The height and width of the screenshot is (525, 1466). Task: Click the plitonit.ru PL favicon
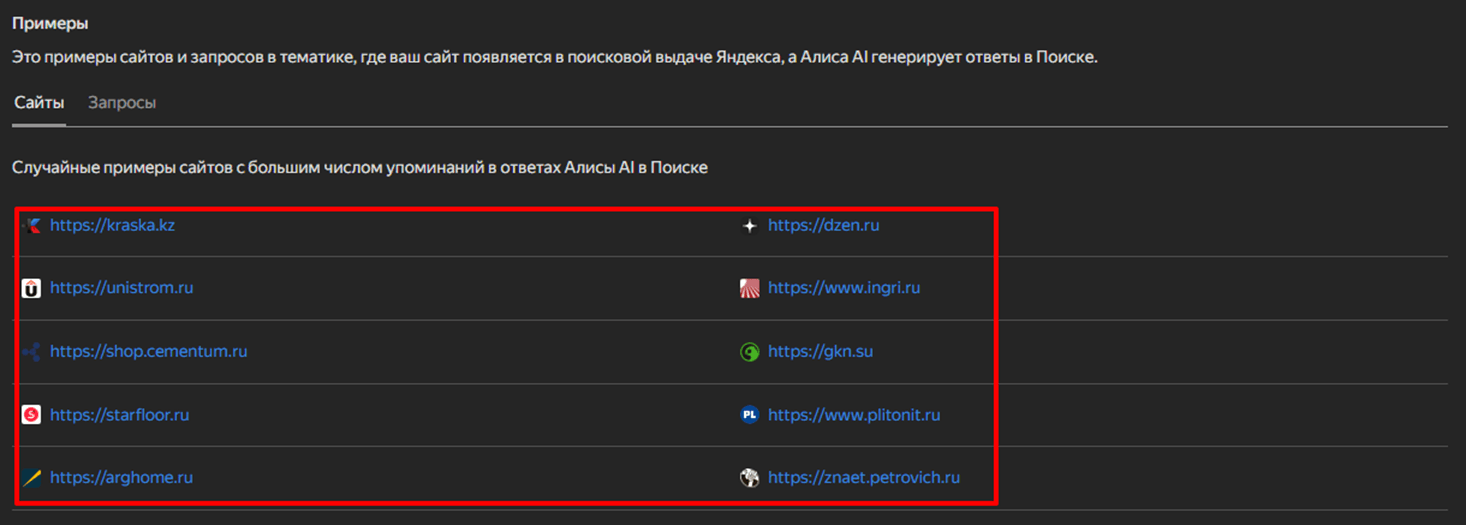(x=749, y=415)
